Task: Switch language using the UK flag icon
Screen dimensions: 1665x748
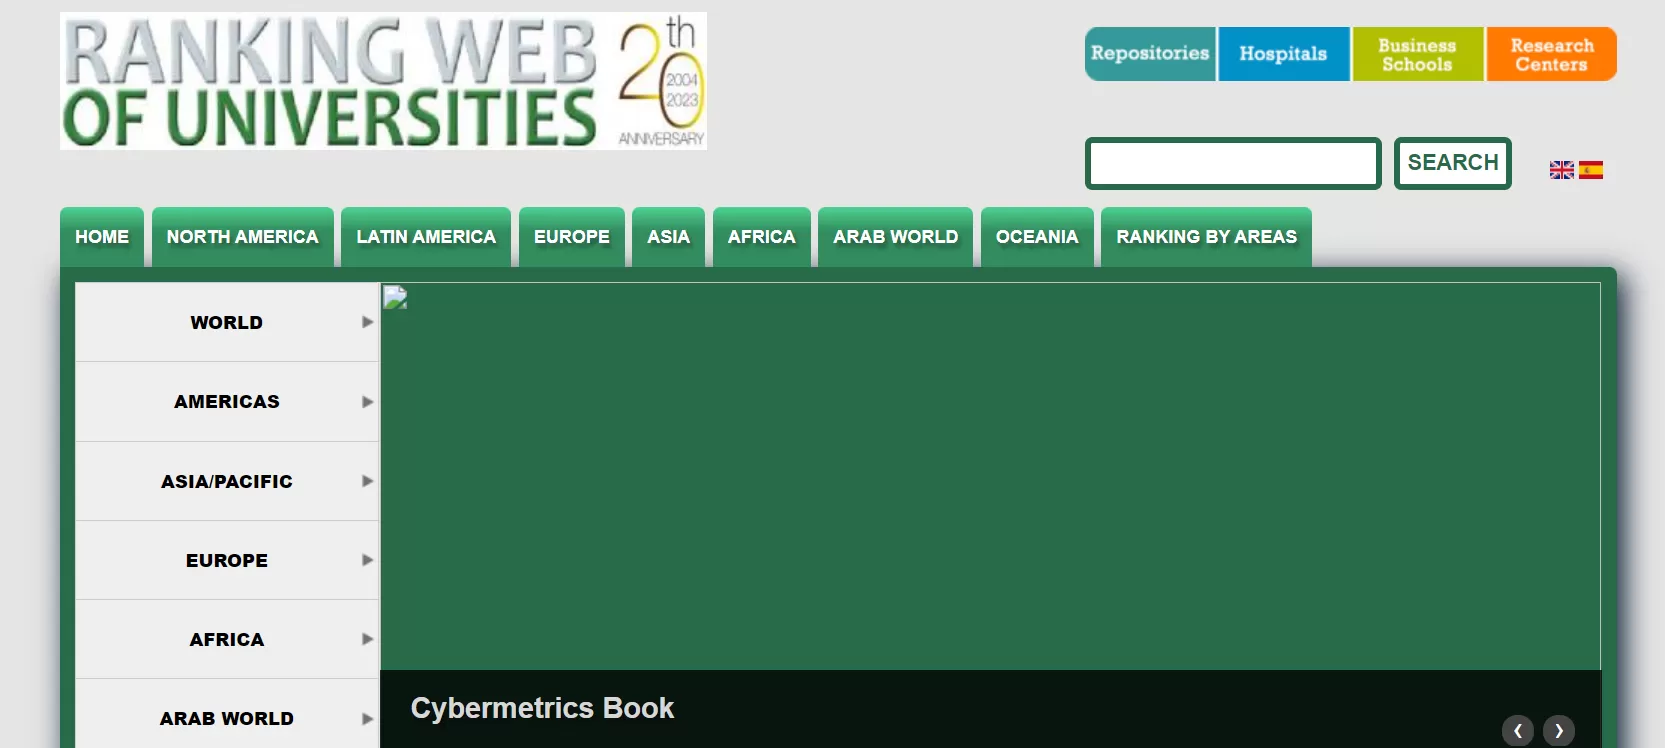Action: pos(1561,170)
